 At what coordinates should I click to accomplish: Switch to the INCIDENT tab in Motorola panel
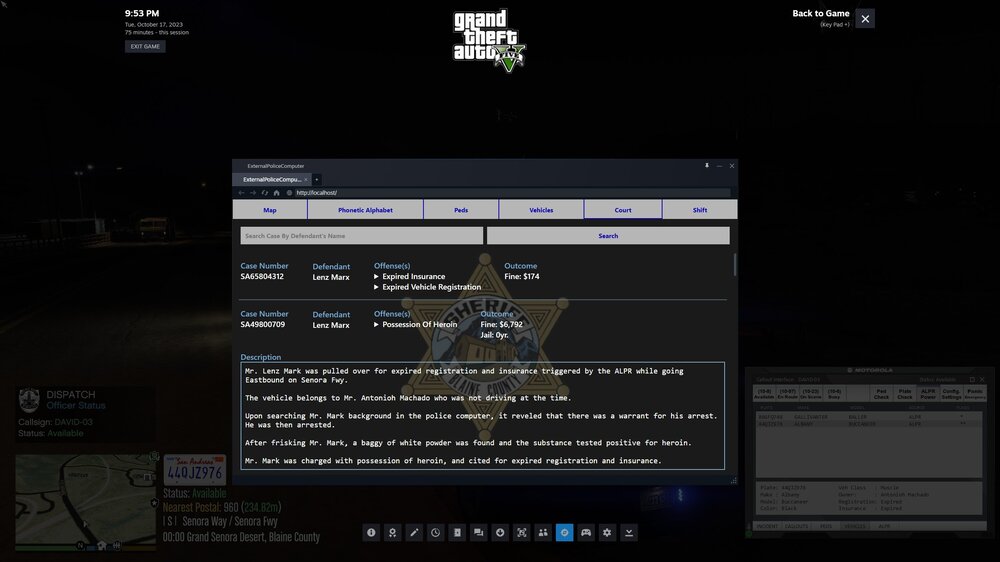click(x=767, y=526)
